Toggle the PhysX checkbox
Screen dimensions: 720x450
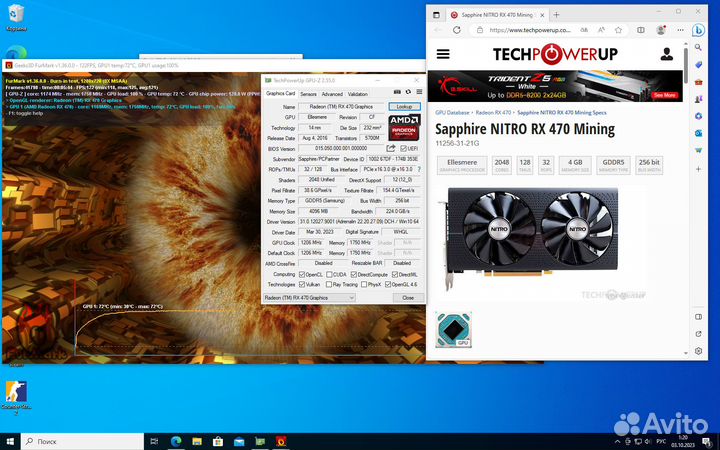pyautogui.click(x=364, y=284)
